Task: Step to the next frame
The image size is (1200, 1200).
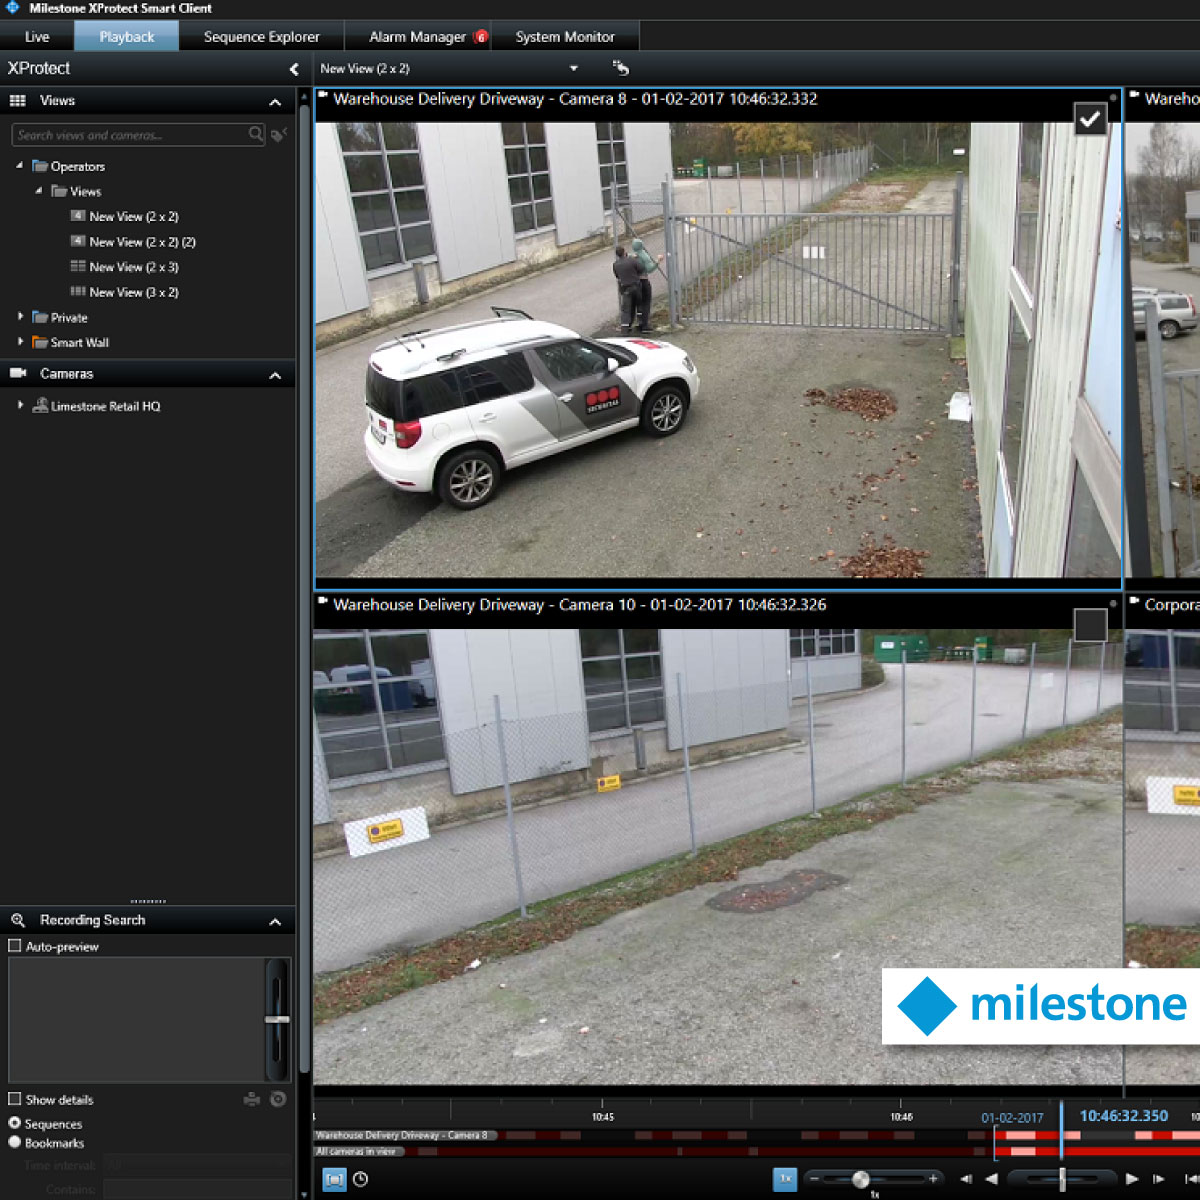Action: click(1159, 1179)
